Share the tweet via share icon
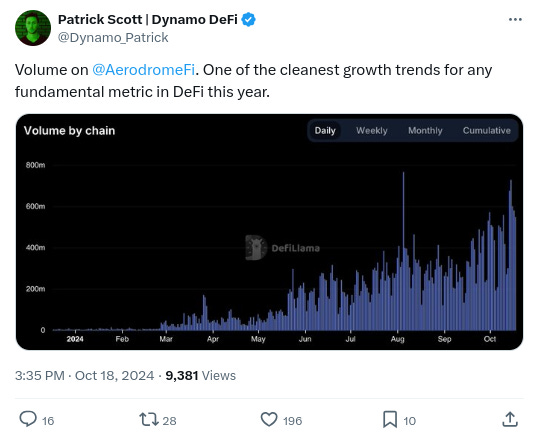The height and width of the screenshot is (439, 536). tap(510, 419)
